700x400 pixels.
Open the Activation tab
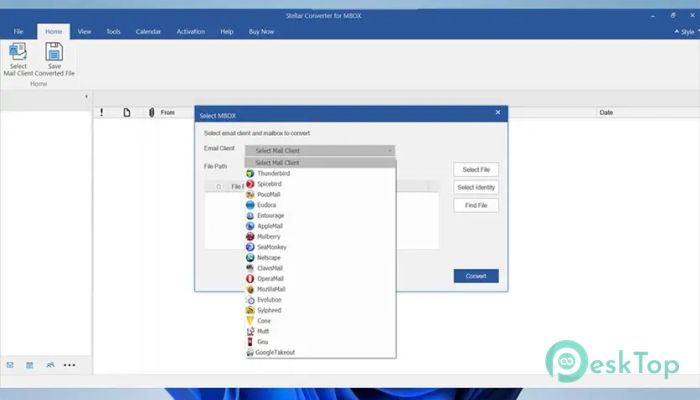[x=191, y=32]
